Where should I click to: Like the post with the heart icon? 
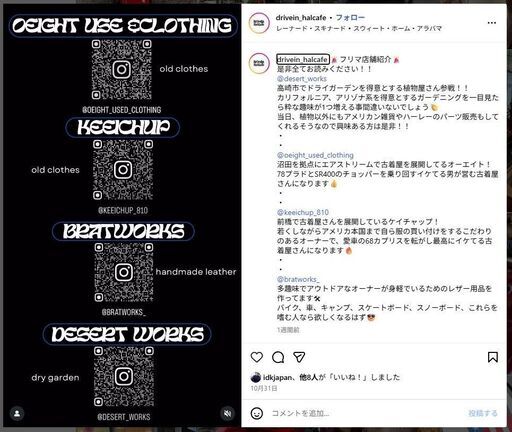(x=257, y=357)
